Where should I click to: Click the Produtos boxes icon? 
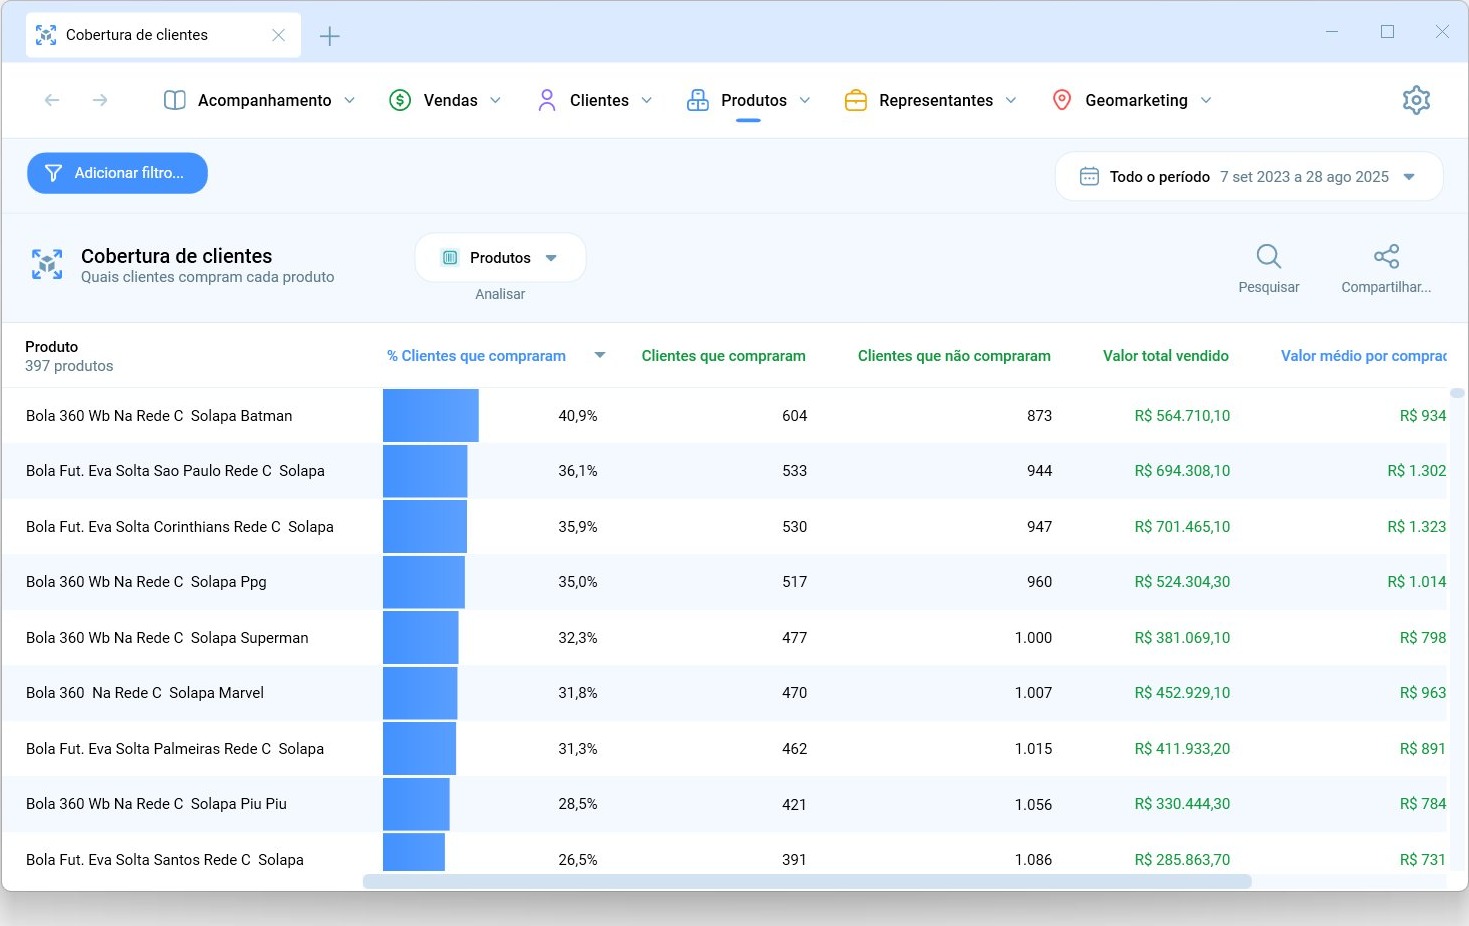[x=698, y=100]
